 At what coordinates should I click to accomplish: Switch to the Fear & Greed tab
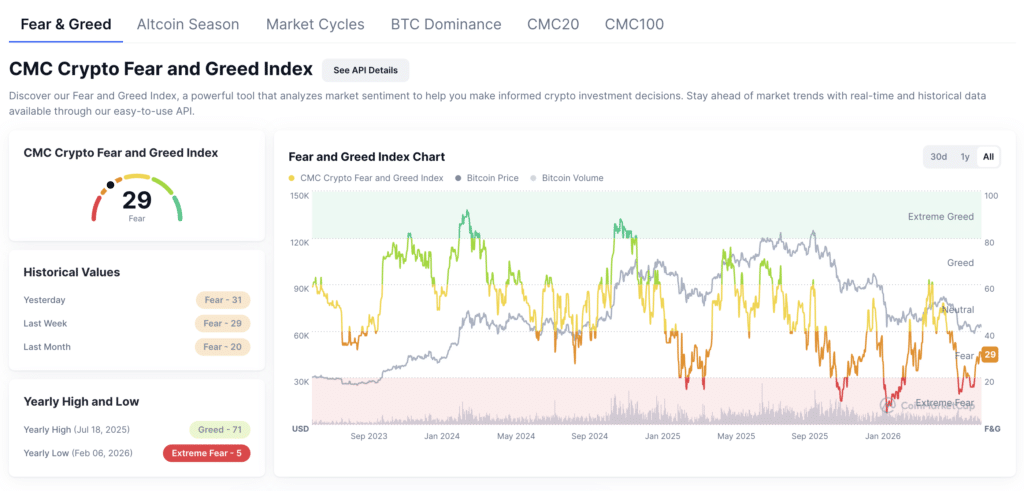point(66,24)
